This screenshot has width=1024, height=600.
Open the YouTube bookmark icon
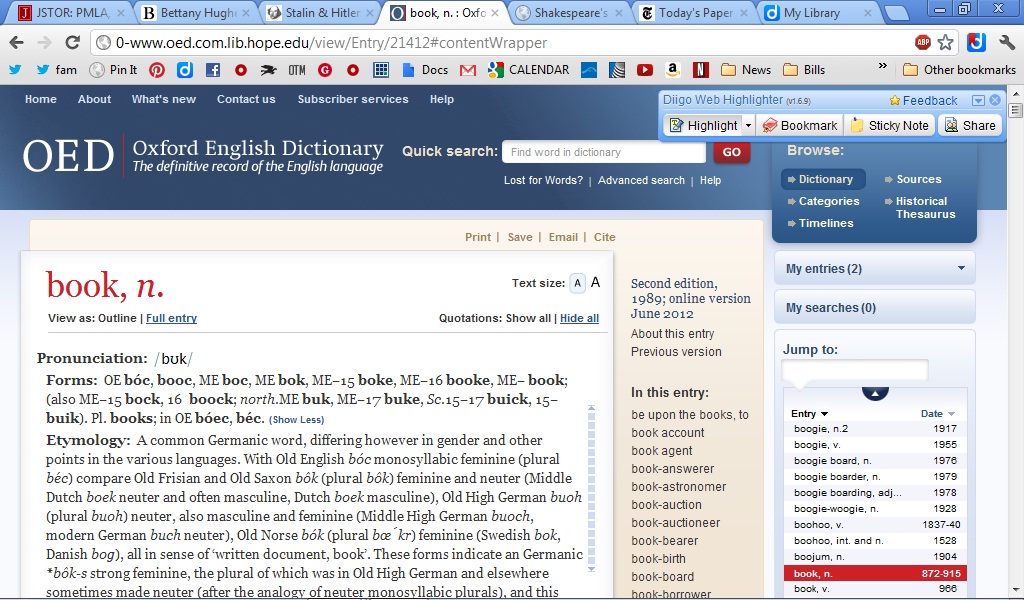click(645, 70)
